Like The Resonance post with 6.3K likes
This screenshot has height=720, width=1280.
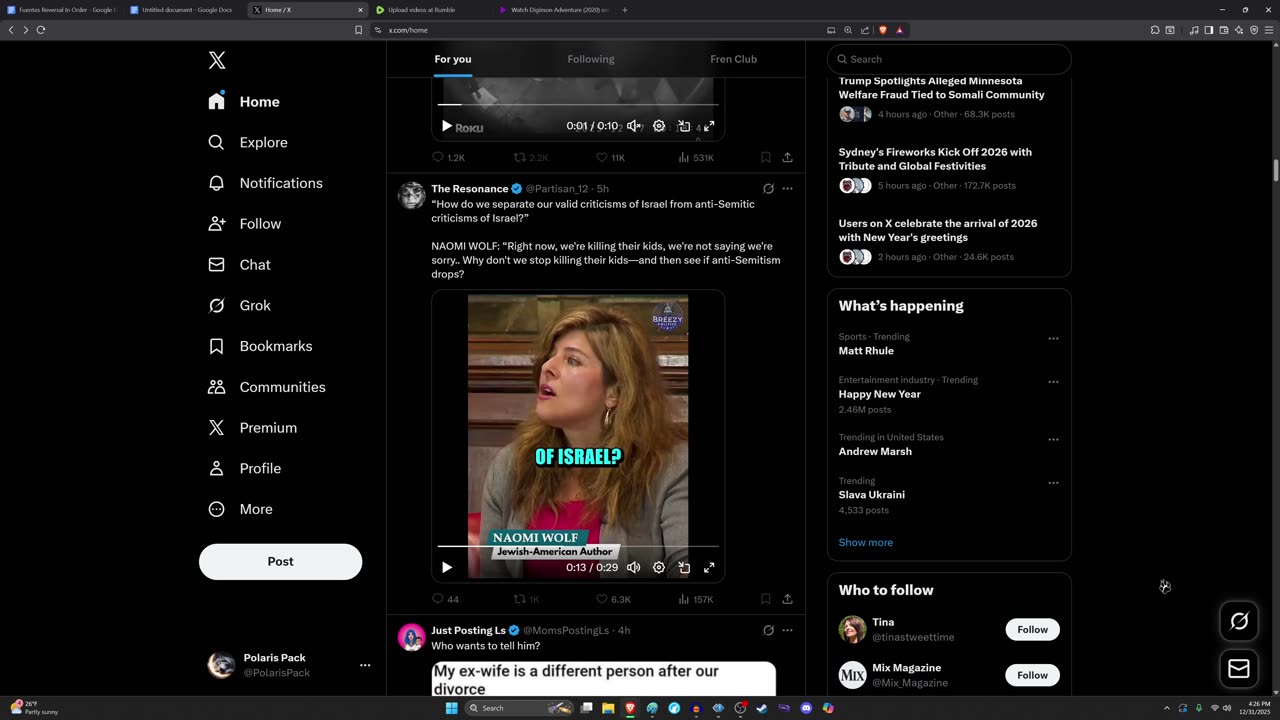click(613, 599)
